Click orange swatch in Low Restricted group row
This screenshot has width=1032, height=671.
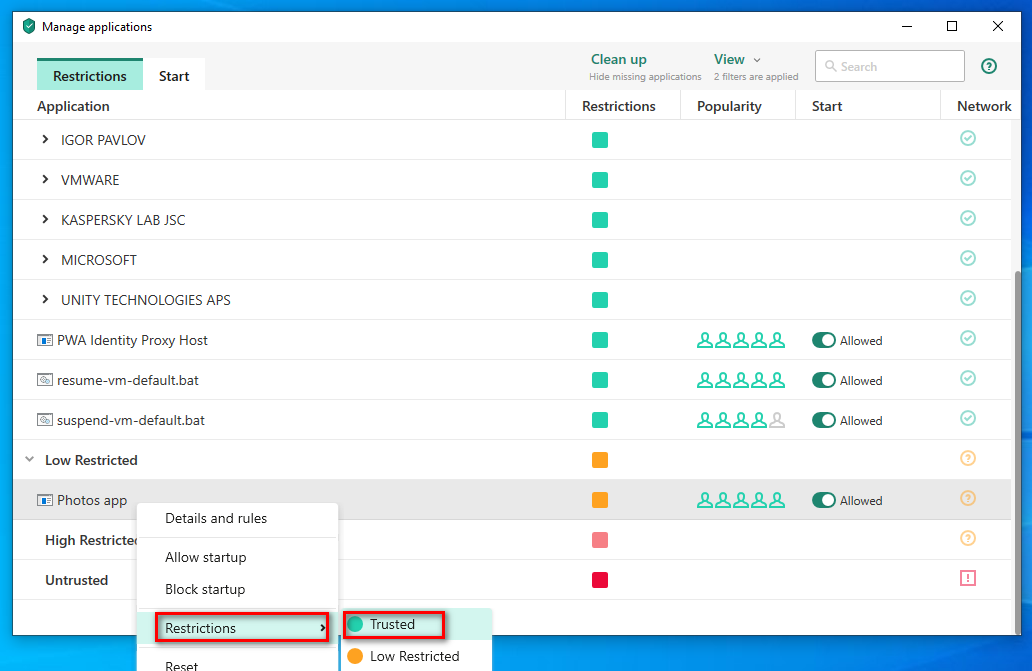point(600,460)
